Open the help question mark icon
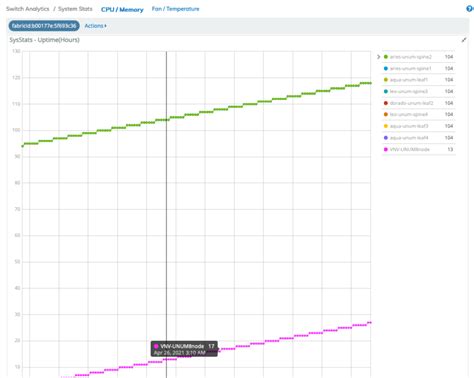The image size is (474, 378). pos(470,9)
